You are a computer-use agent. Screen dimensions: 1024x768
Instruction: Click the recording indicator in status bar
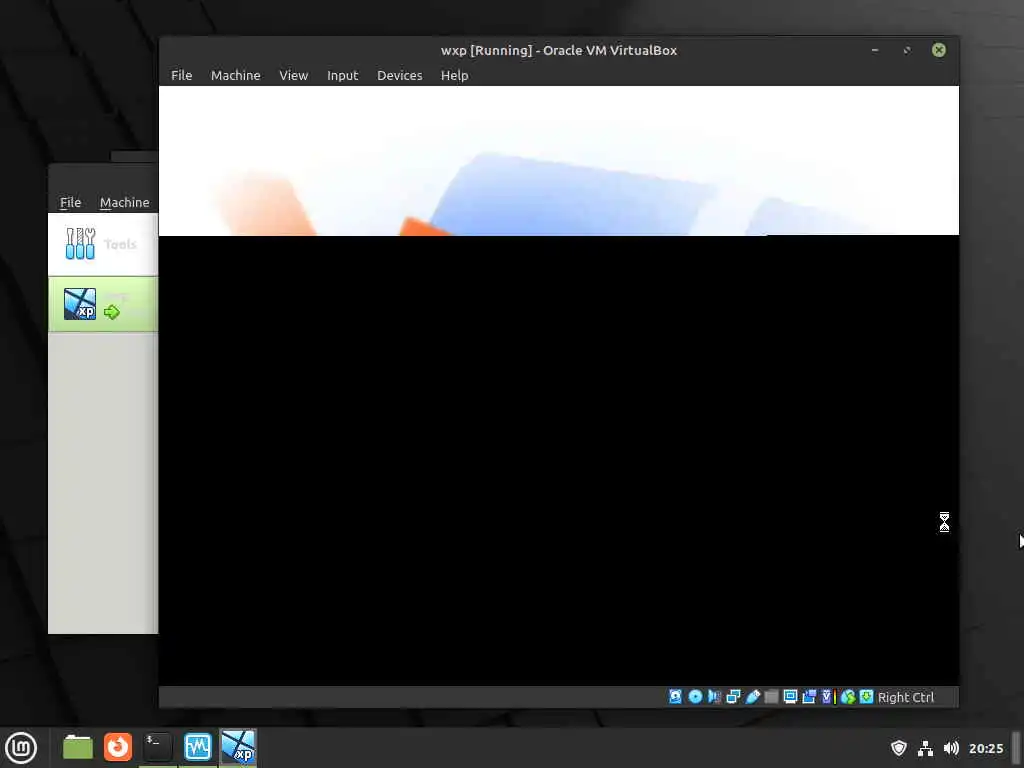click(x=809, y=697)
